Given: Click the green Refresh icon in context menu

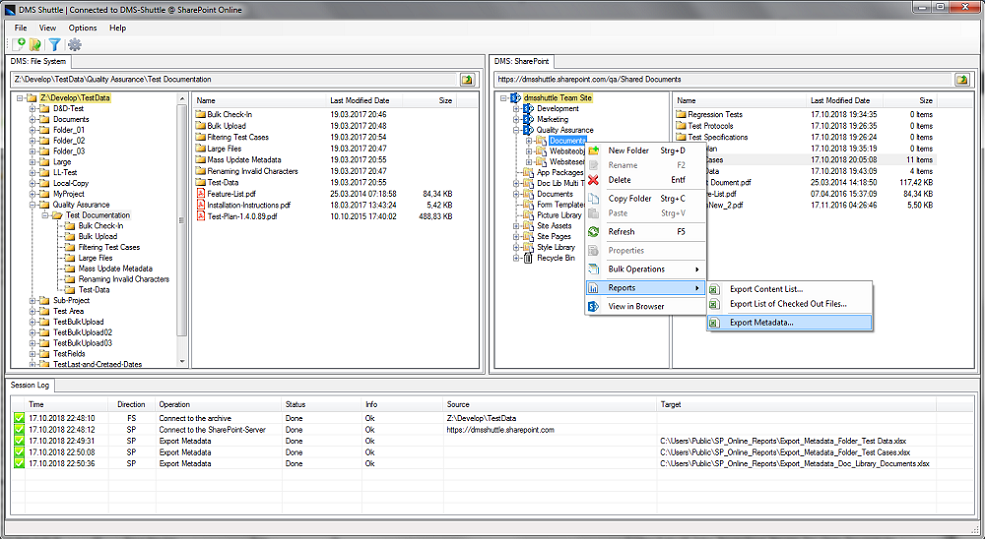Looking at the screenshot, I should [593, 232].
